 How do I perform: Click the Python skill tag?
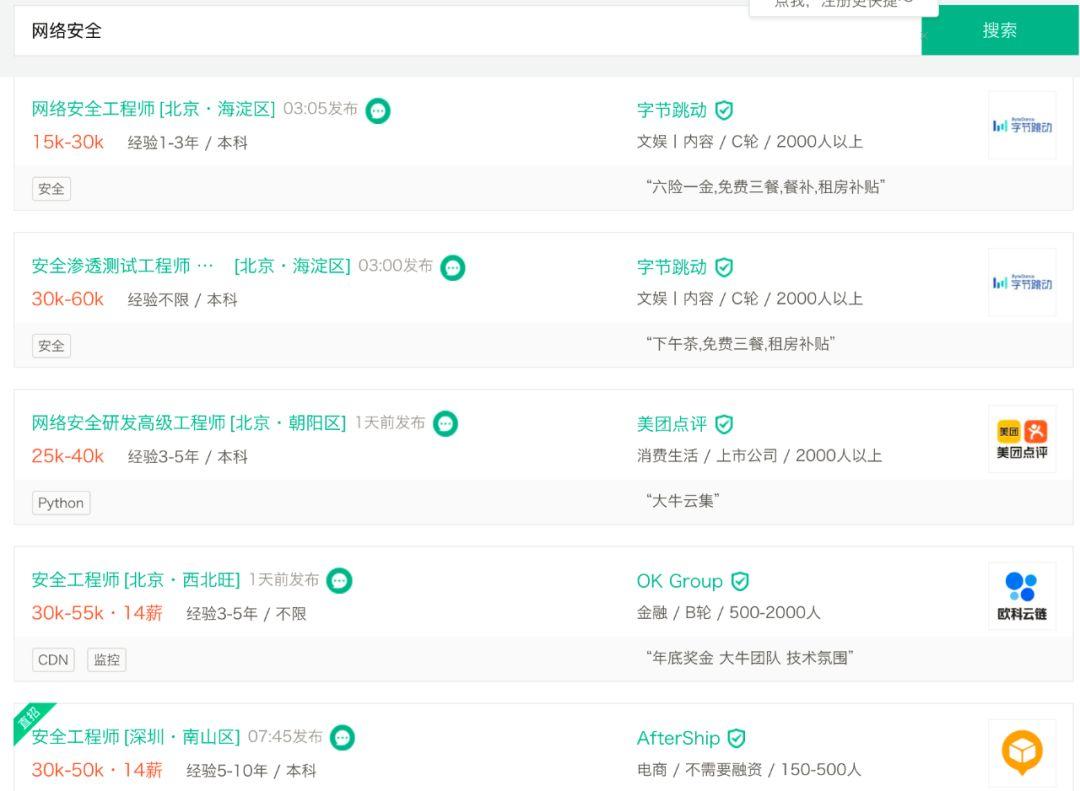coord(61,503)
